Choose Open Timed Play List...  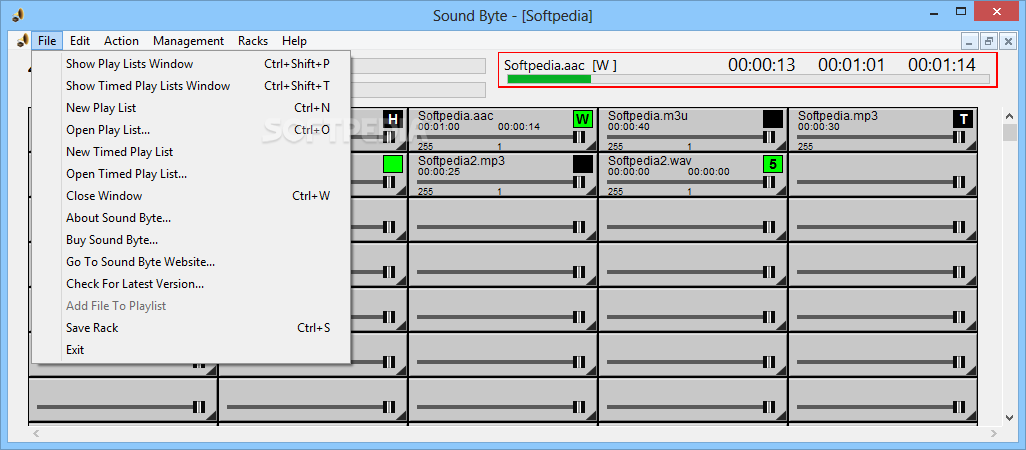point(191,174)
